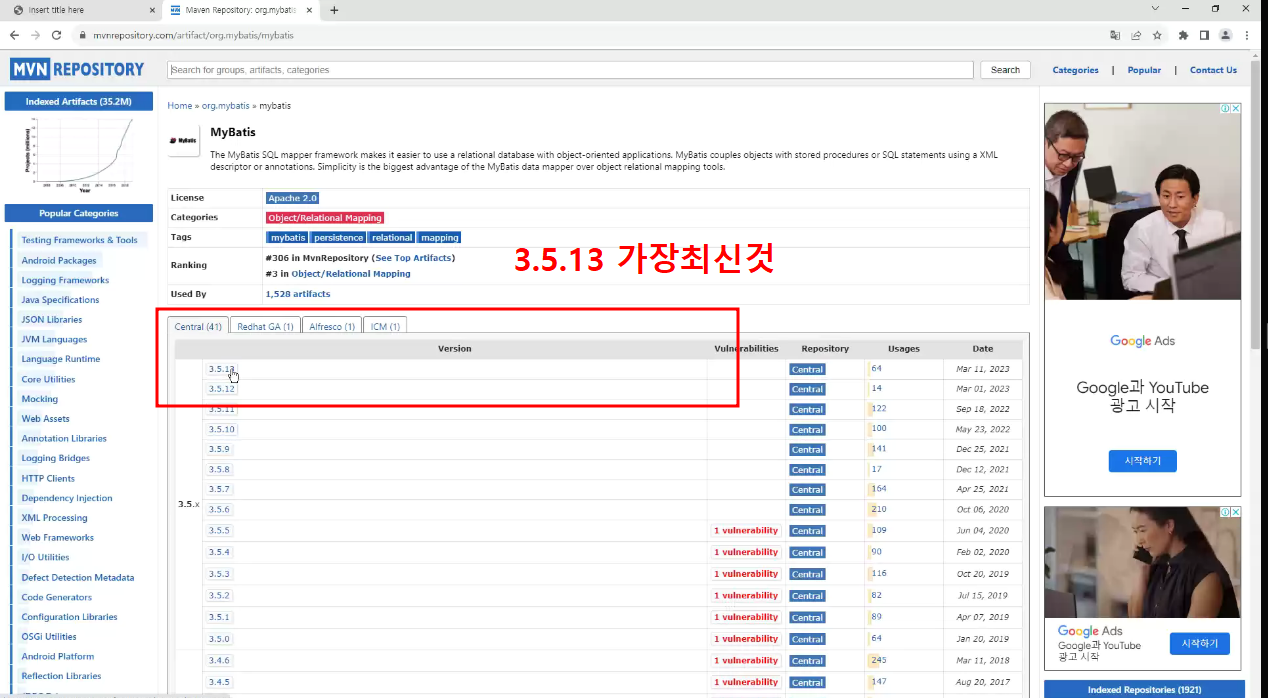Click the Home breadcrumb link
Viewport: 1268px width, 698px height.
pyautogui.click(x=180, y=105)
